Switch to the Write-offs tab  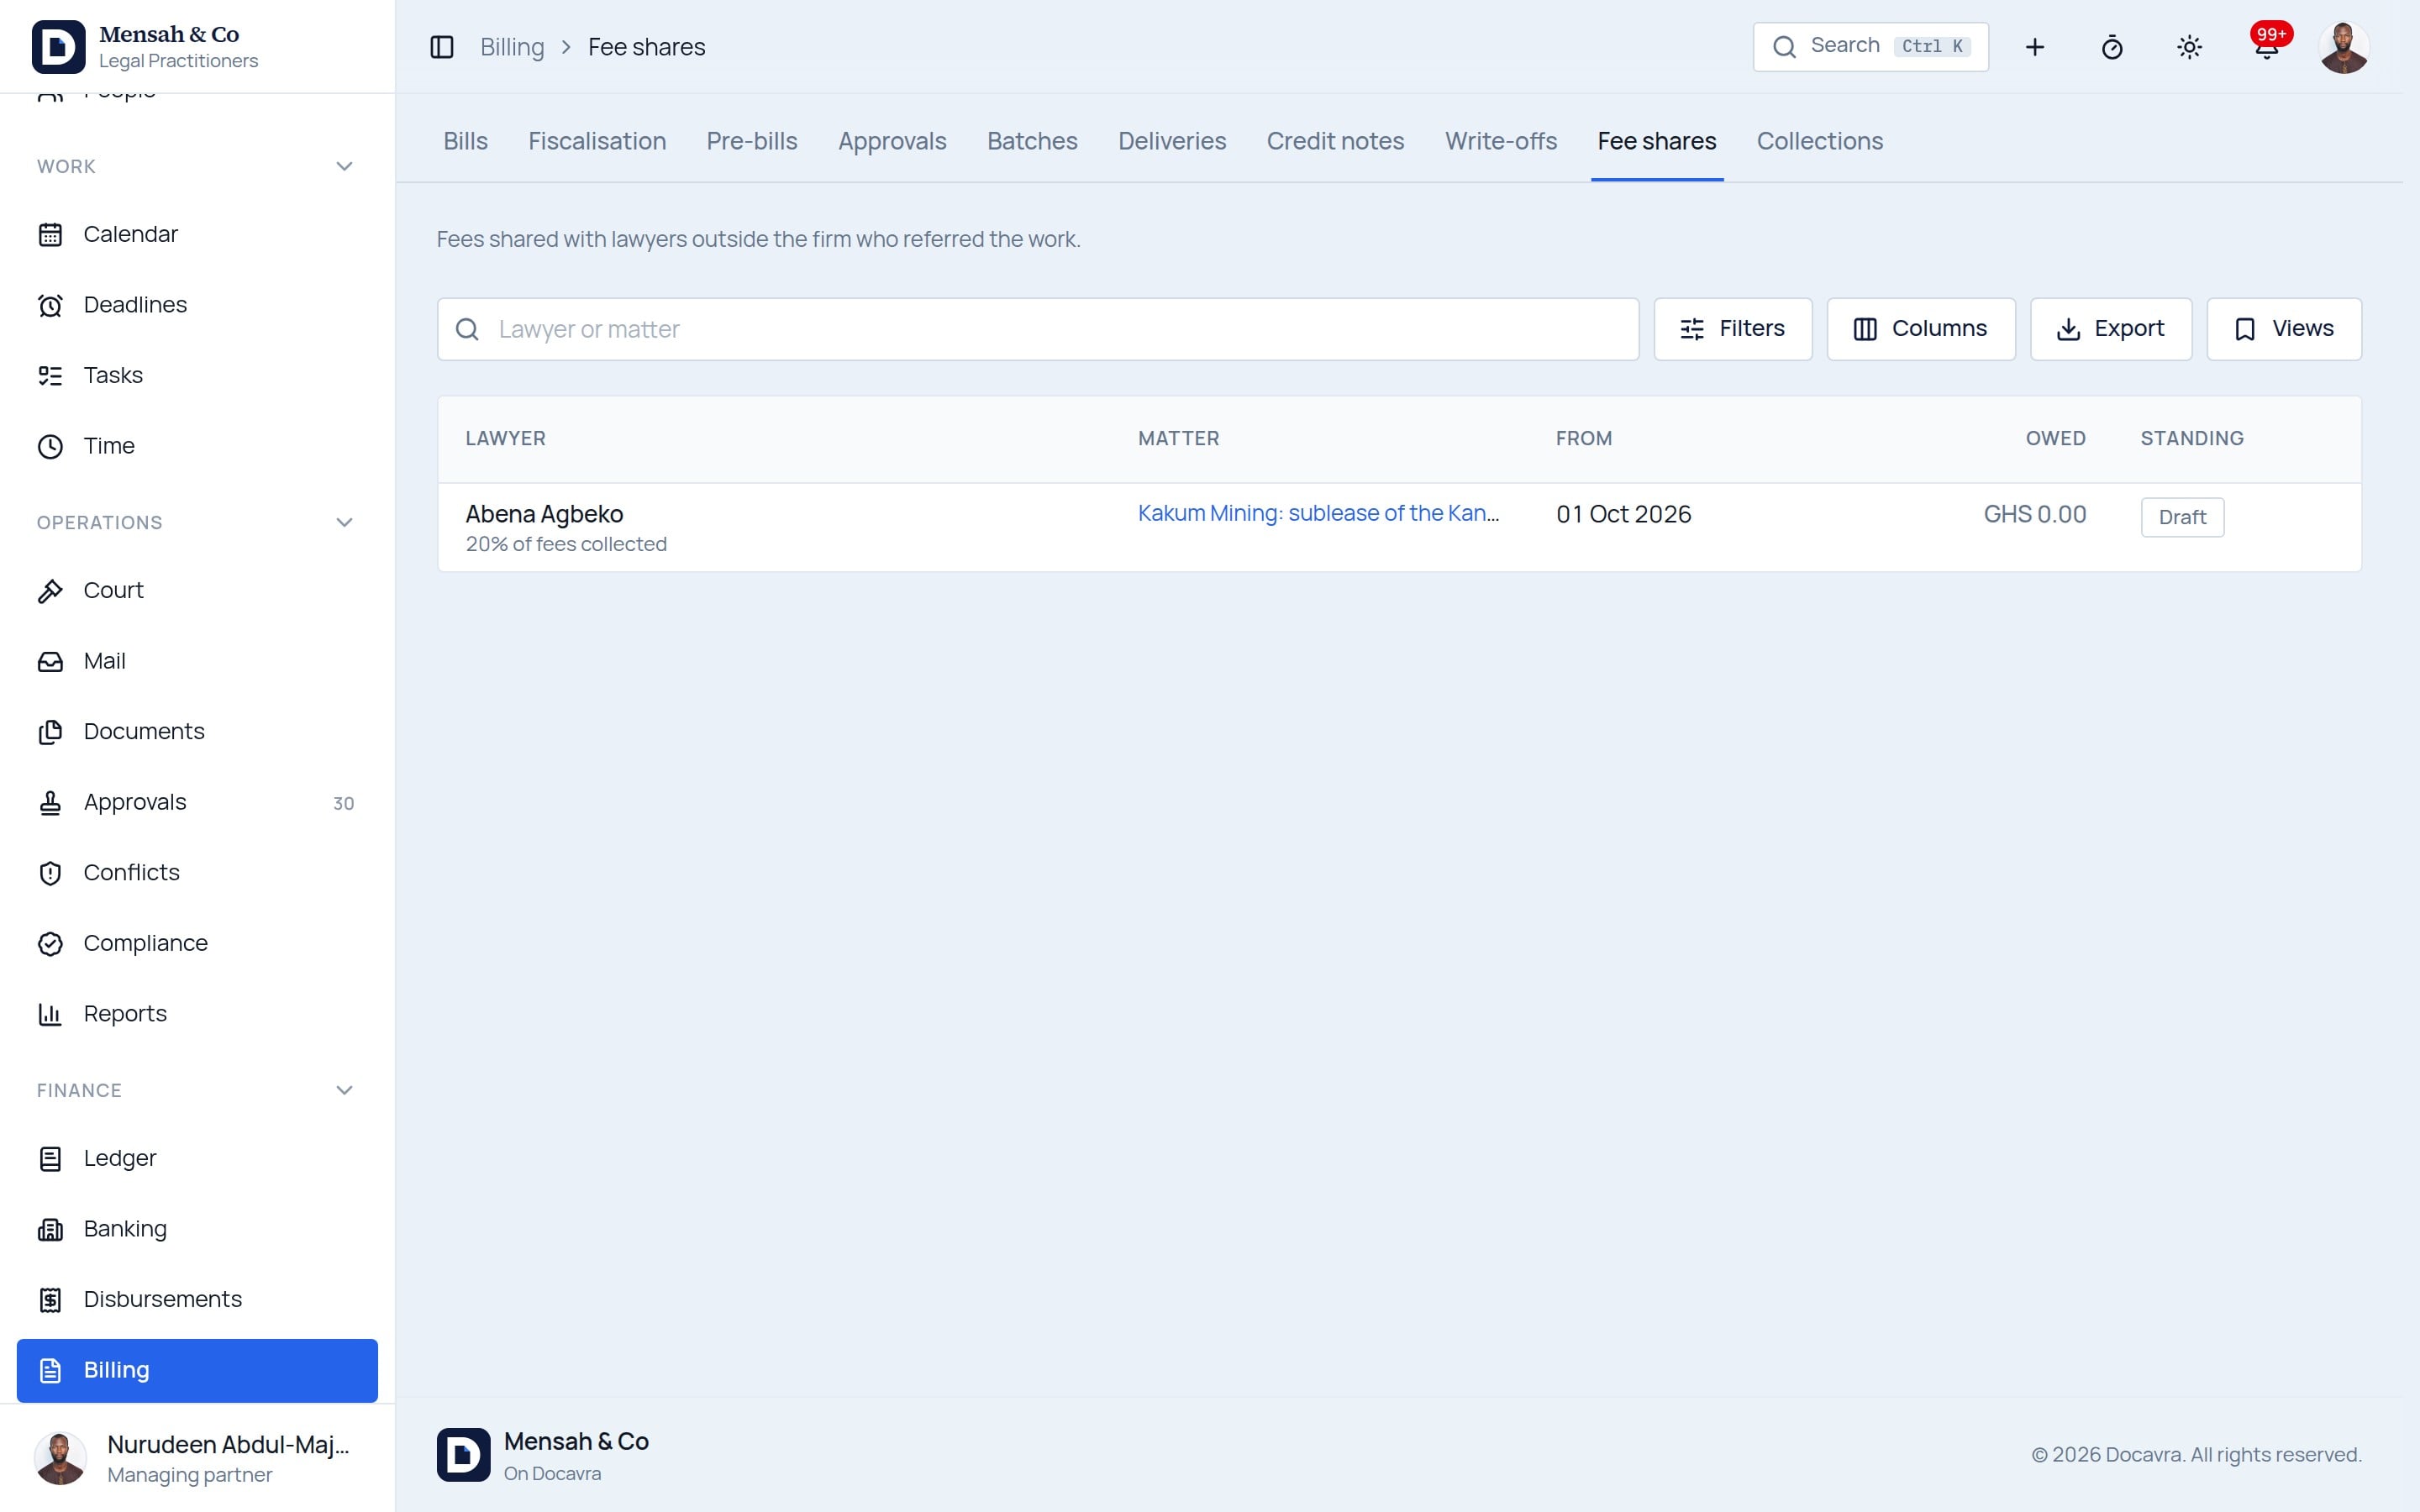click(1500, 141)
